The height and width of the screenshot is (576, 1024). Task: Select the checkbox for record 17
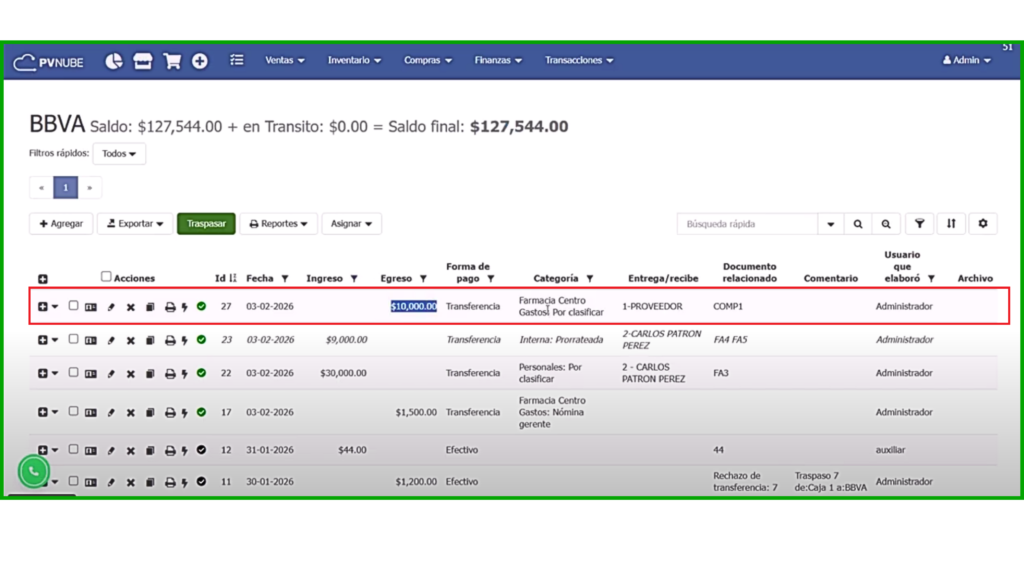click(x=73, y=412)
